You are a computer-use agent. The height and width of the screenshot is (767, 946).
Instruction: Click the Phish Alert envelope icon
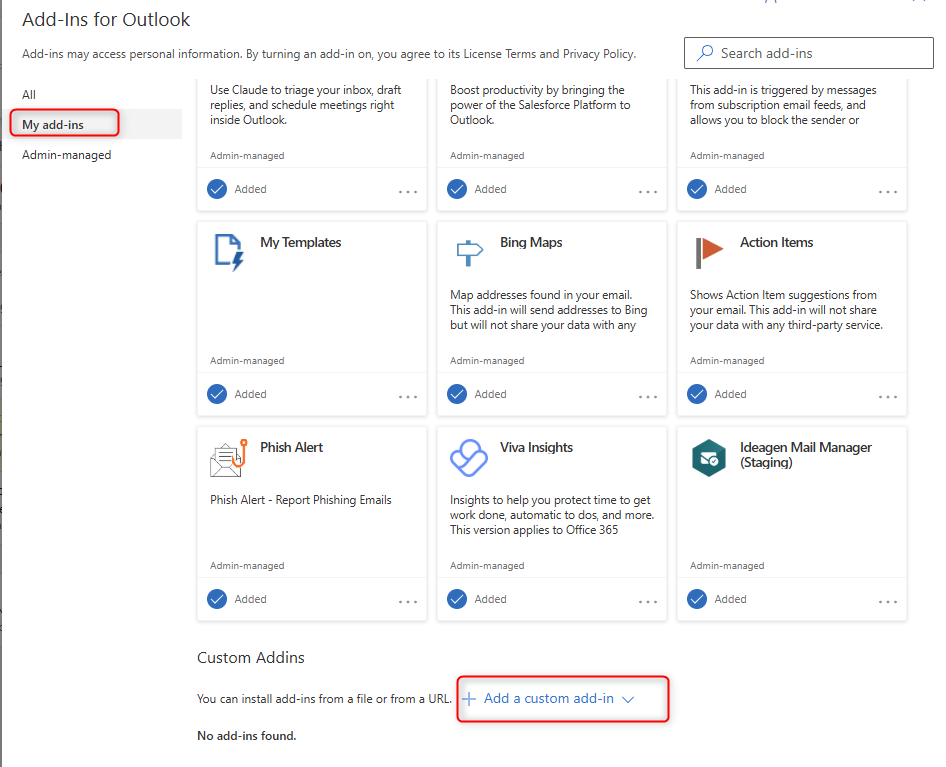(x=229, y=458)
